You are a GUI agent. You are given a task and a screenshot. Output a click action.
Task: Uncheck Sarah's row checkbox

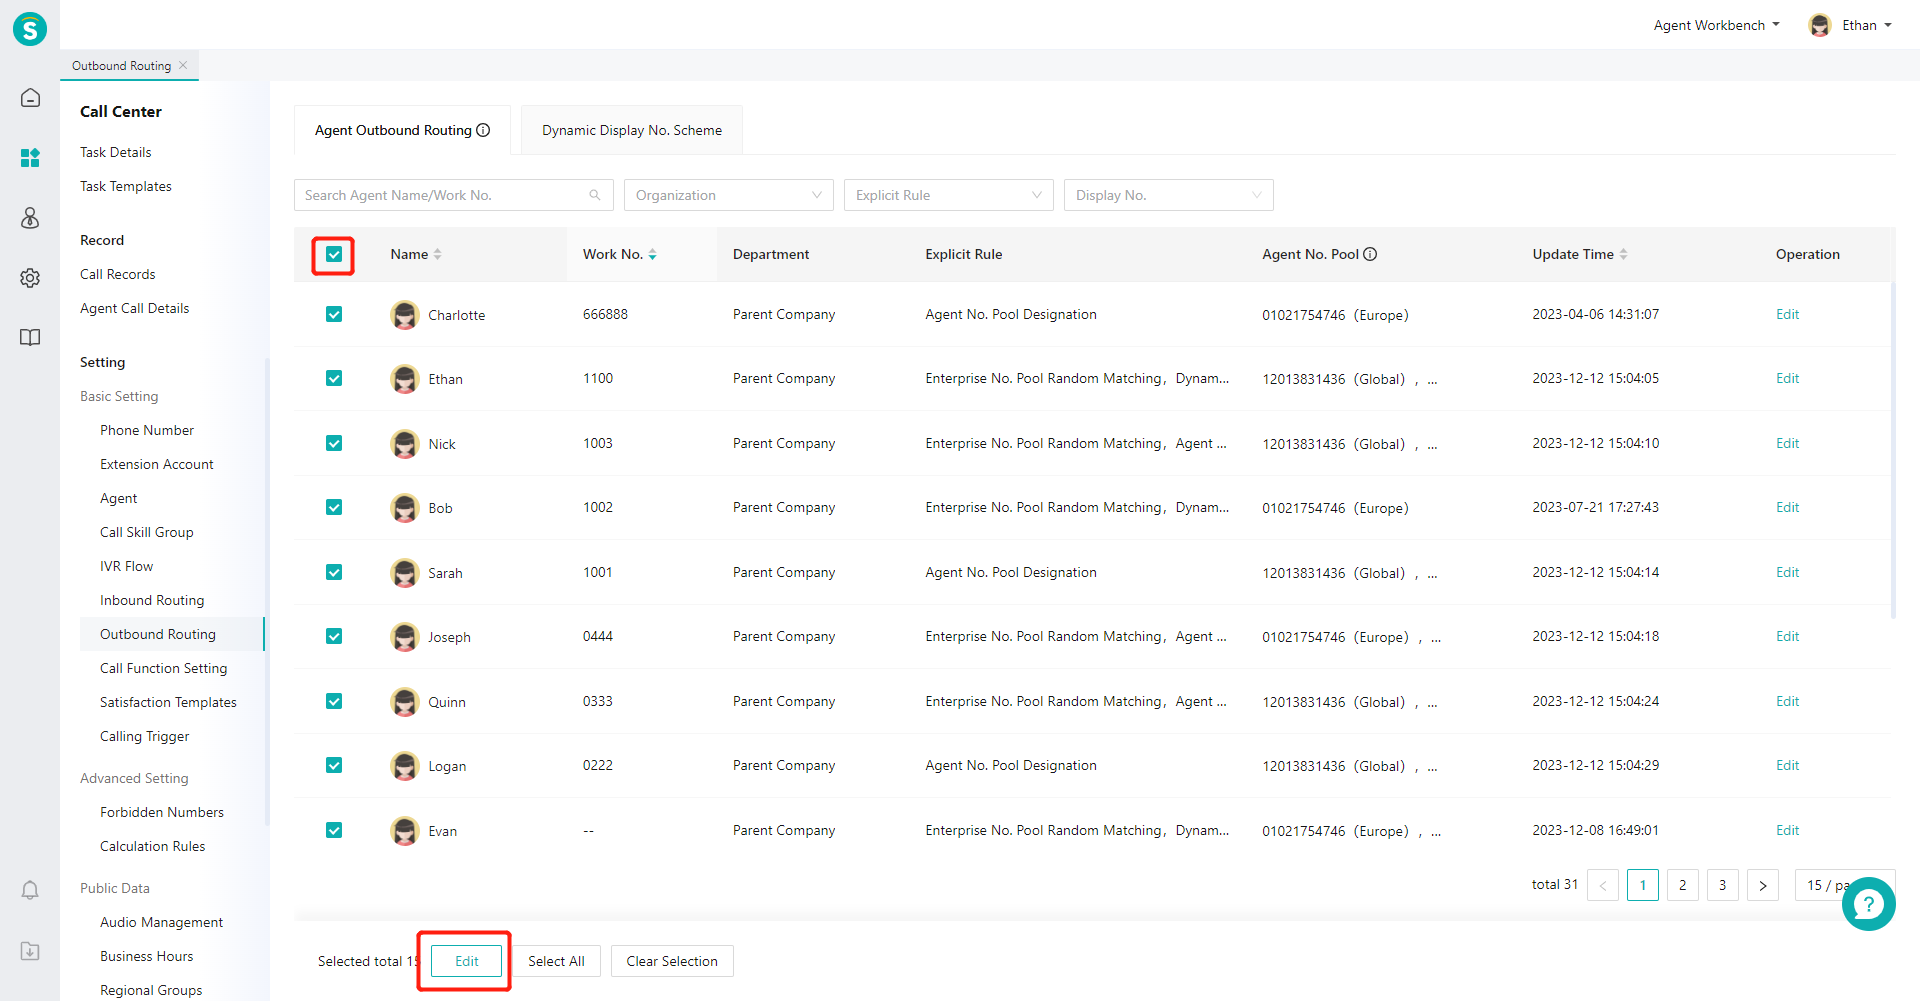tap(334, 572)
